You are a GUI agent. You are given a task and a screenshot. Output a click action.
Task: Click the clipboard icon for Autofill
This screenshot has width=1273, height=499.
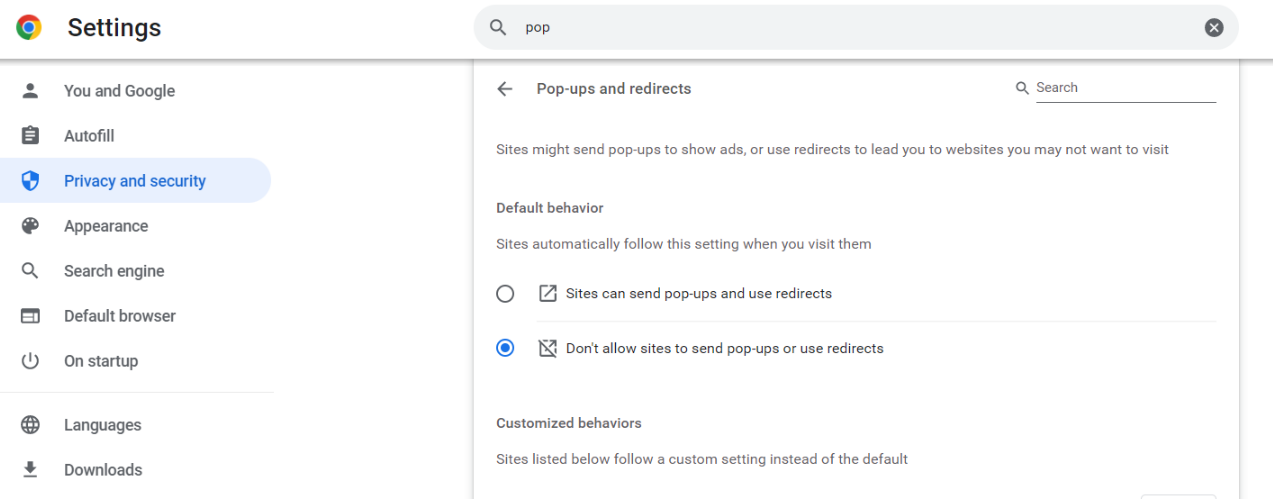click(30, 136)
